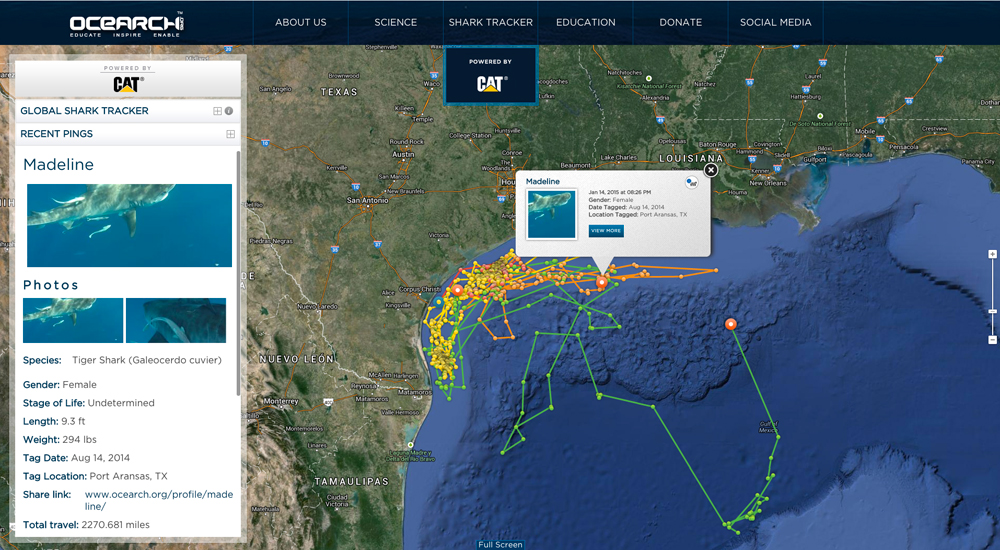
Task: Click the TEXAS map label
Action: tap(339, 92)
